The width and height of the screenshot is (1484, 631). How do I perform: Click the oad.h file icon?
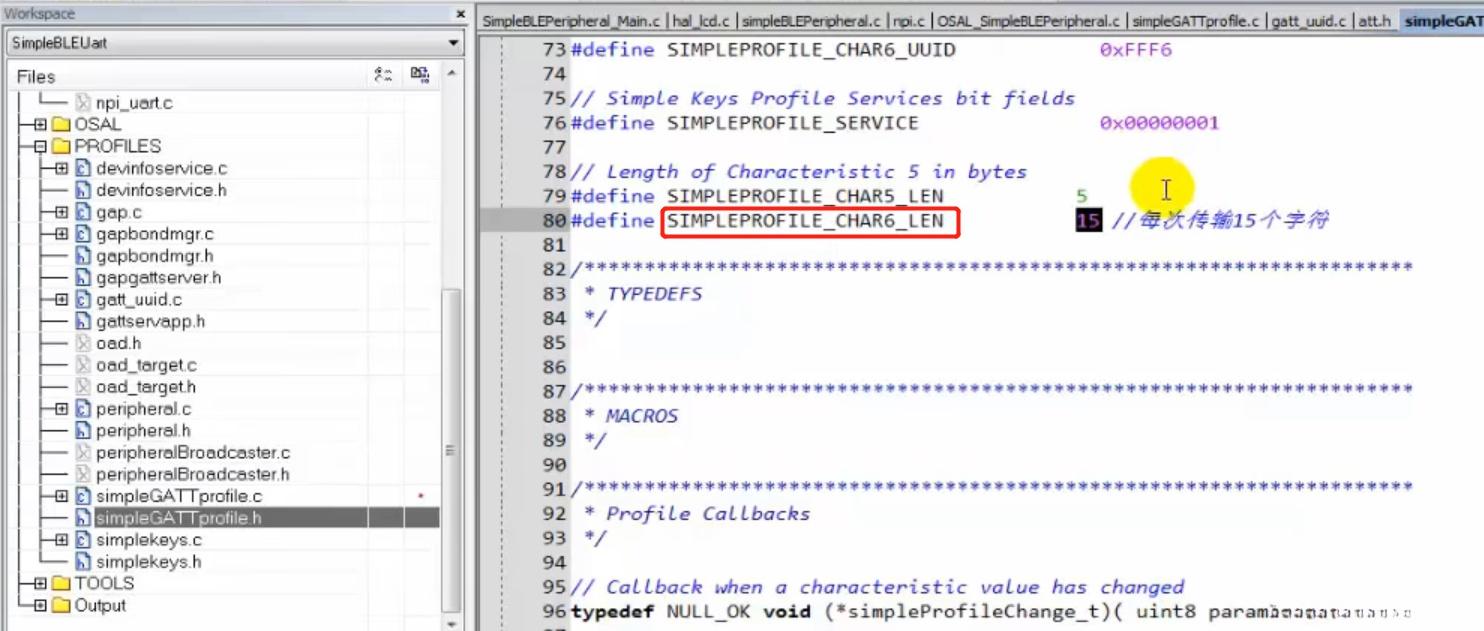pyautogui.click(x=83, y=343)
